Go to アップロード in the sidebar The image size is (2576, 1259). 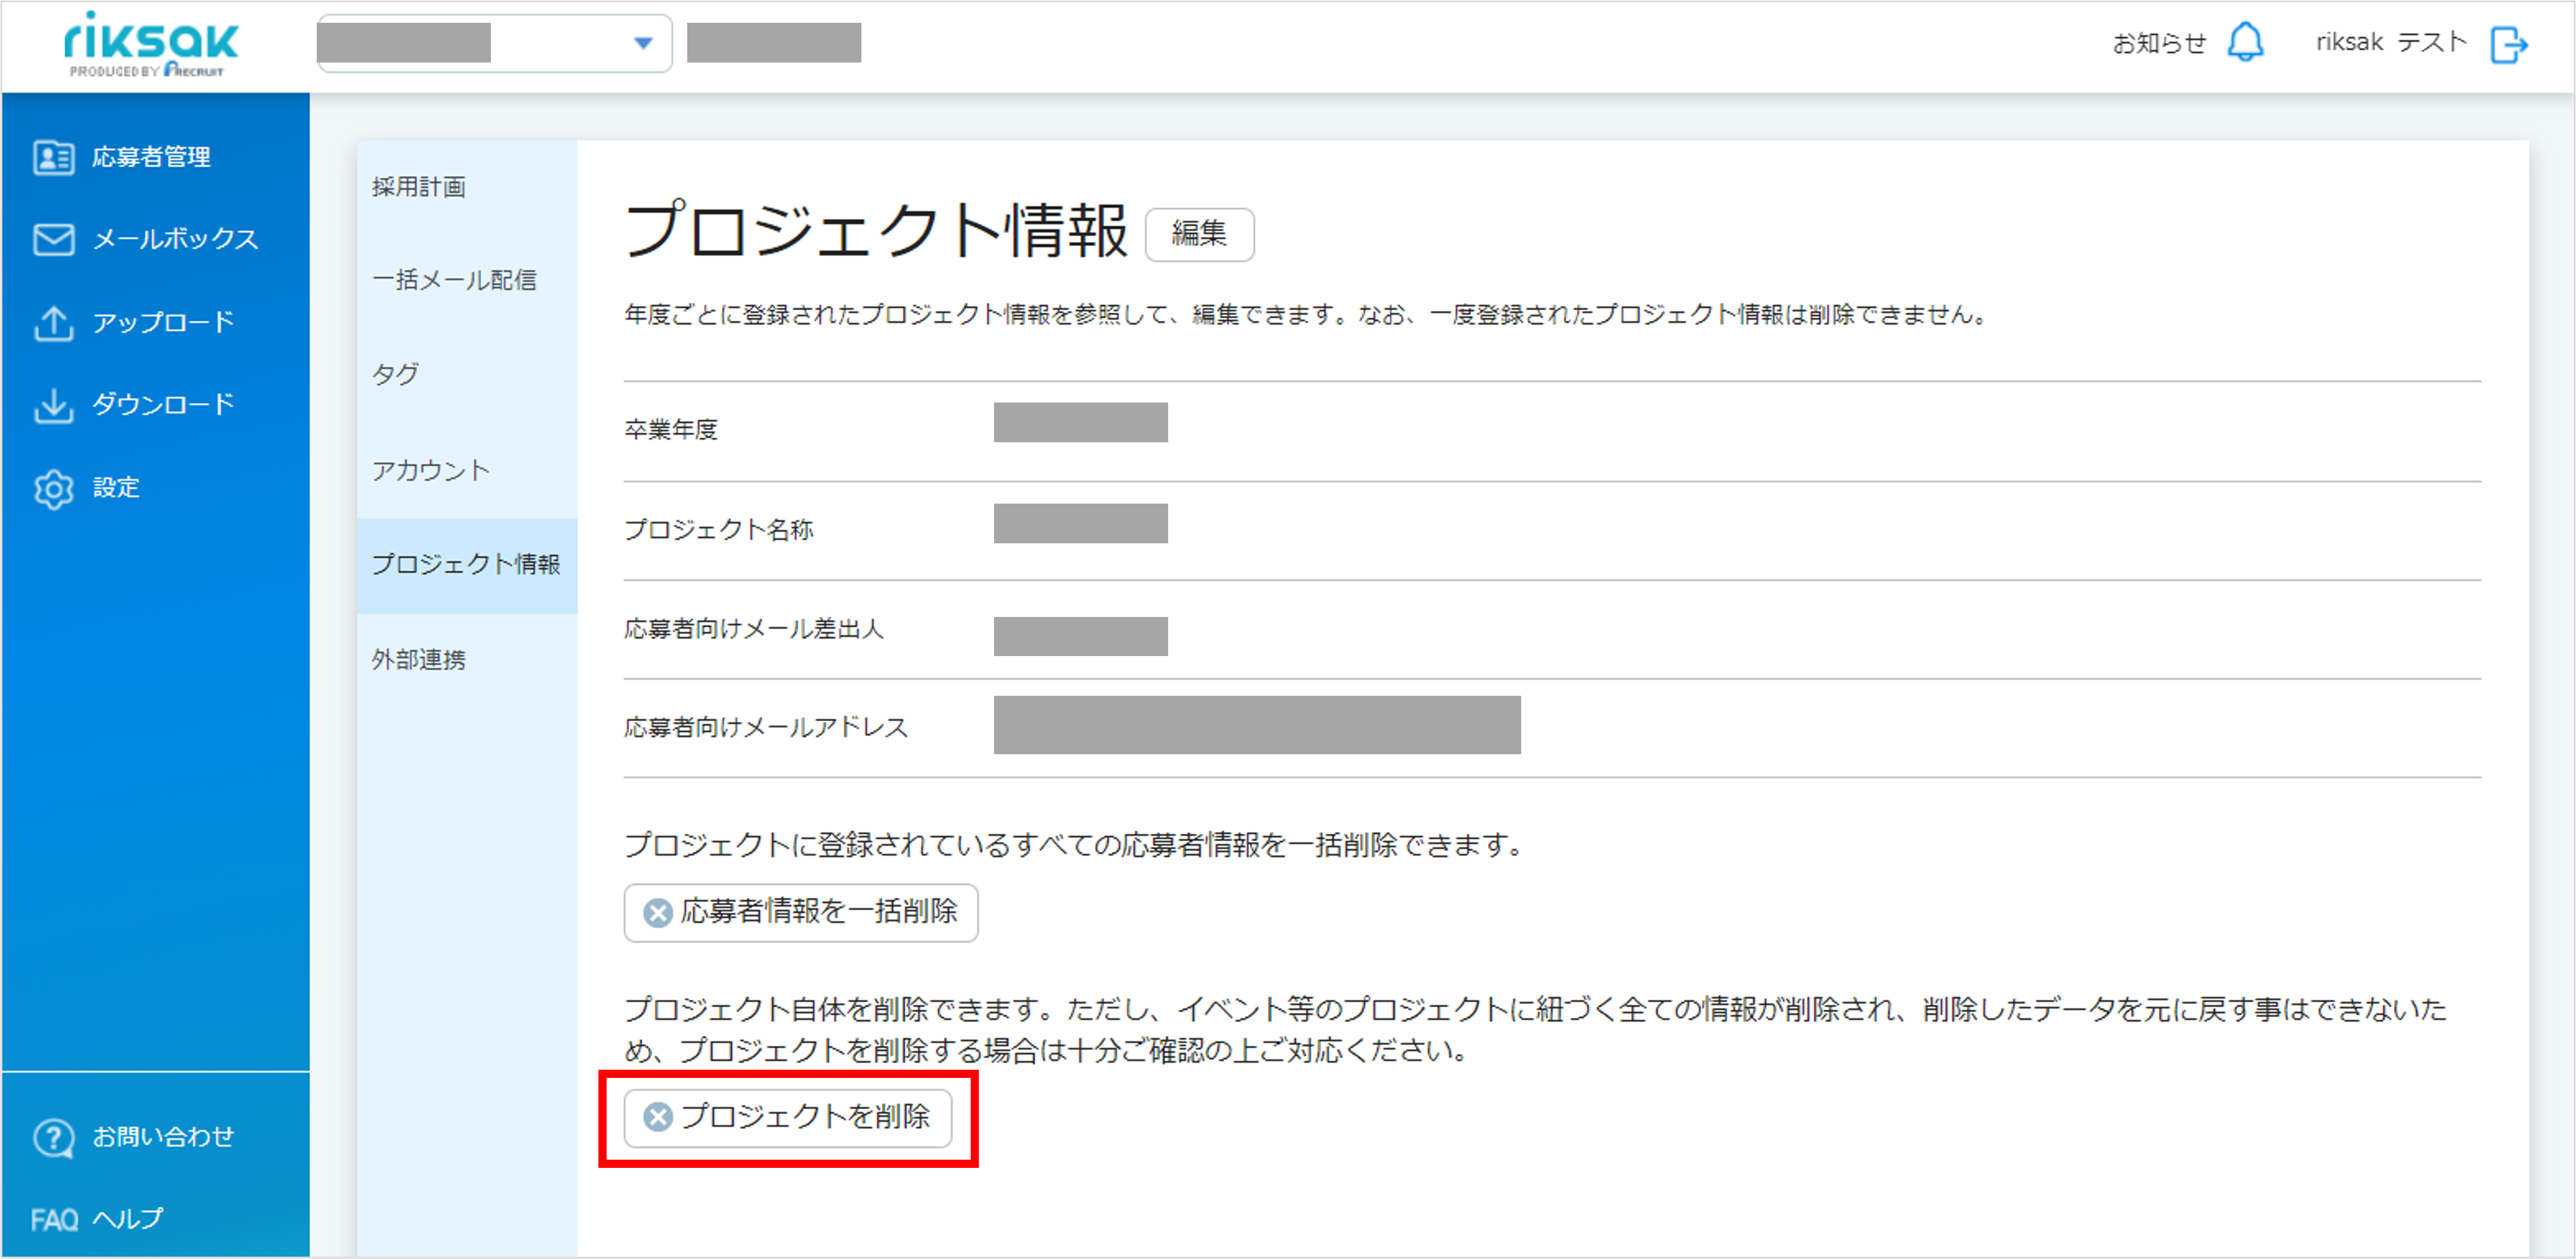pyautogui.click(x=163, y=322)
